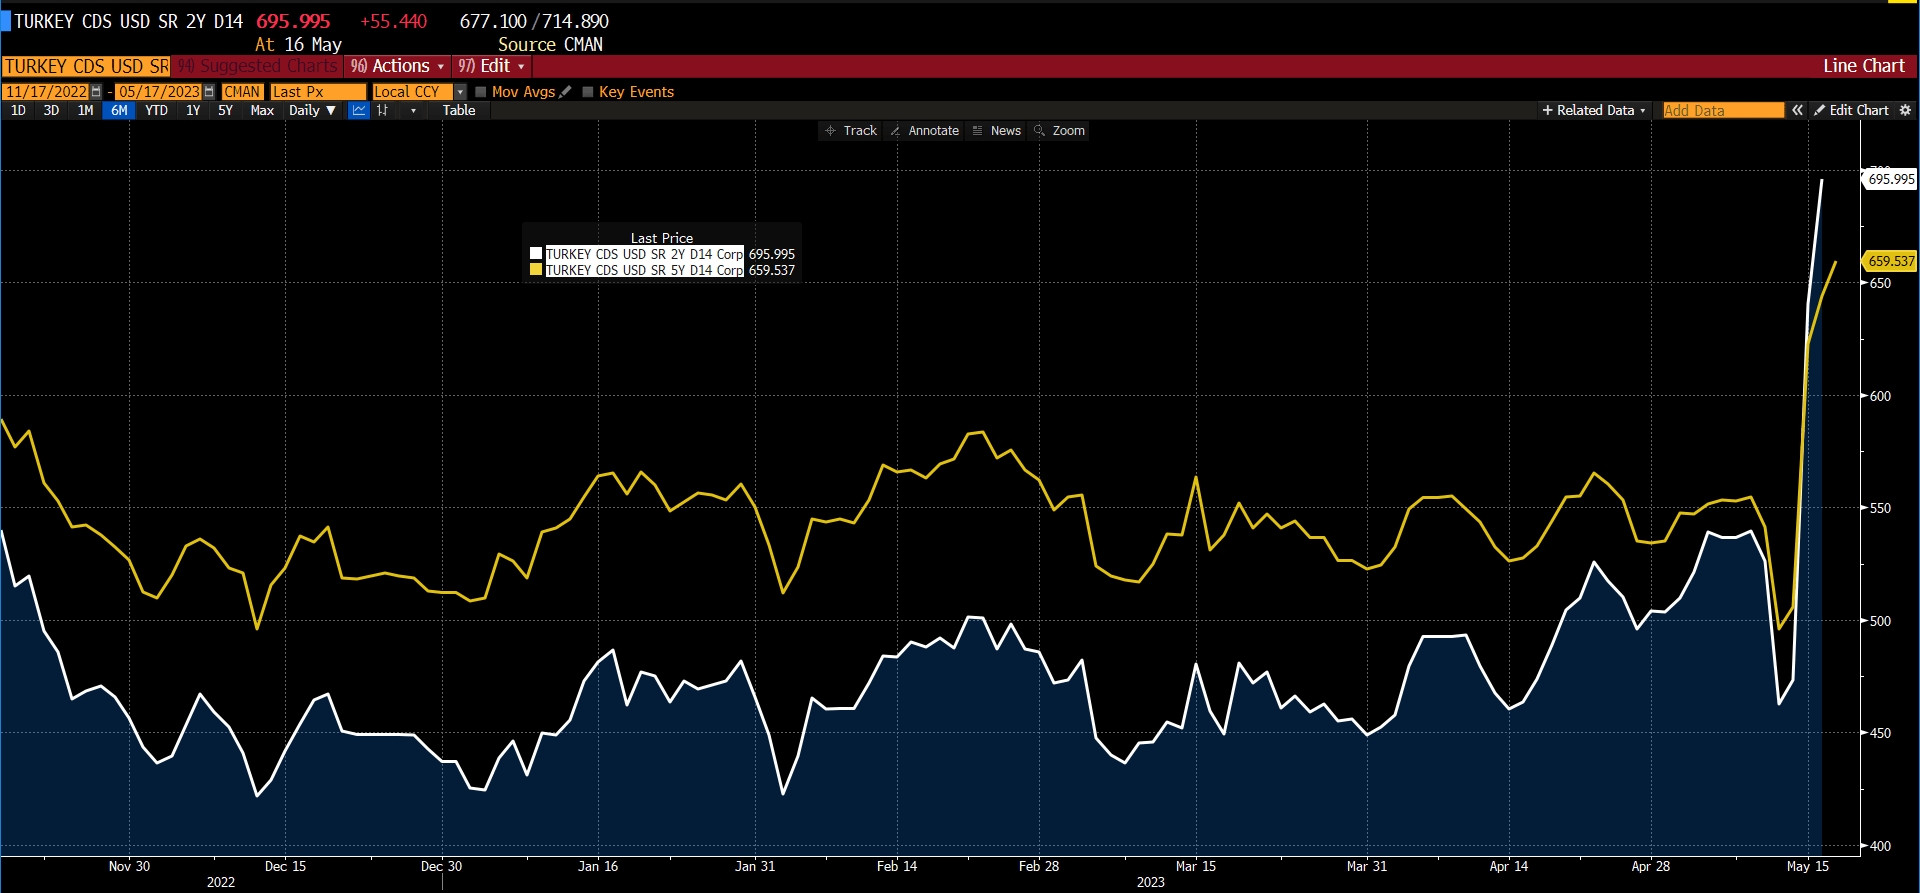The image size is (1920, 893).
Task: Collapse panel with the double-chevron icon
Action: click(1797, 110)
